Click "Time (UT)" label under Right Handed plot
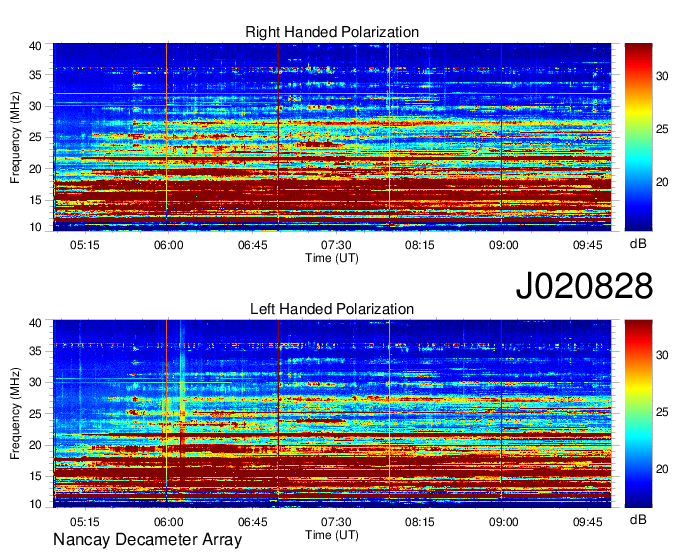The height and width of the screenshot is (552, 680). [332, 258]
